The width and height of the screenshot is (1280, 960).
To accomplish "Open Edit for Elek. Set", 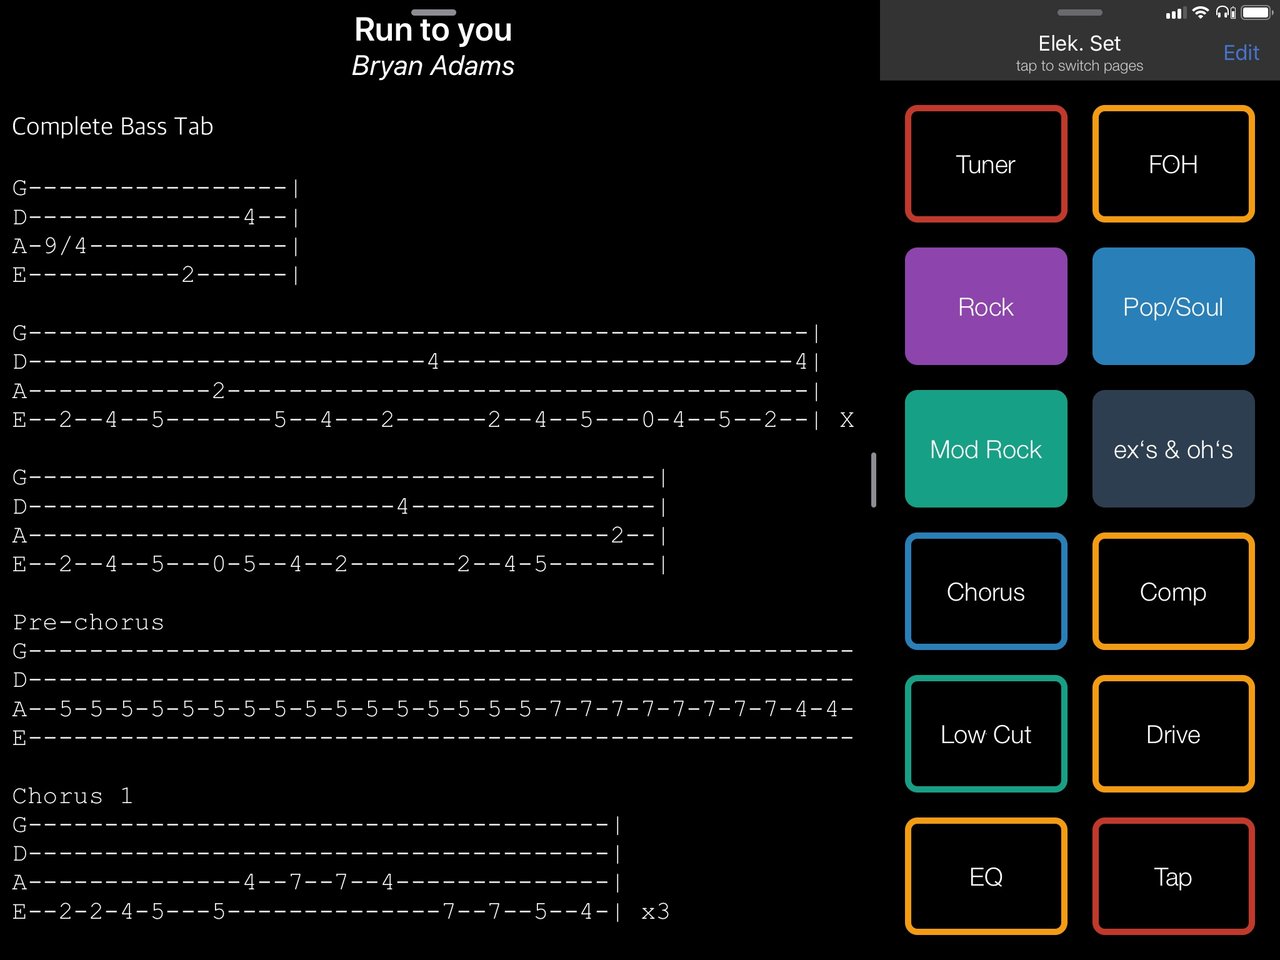I will [x=1241, y=53].
